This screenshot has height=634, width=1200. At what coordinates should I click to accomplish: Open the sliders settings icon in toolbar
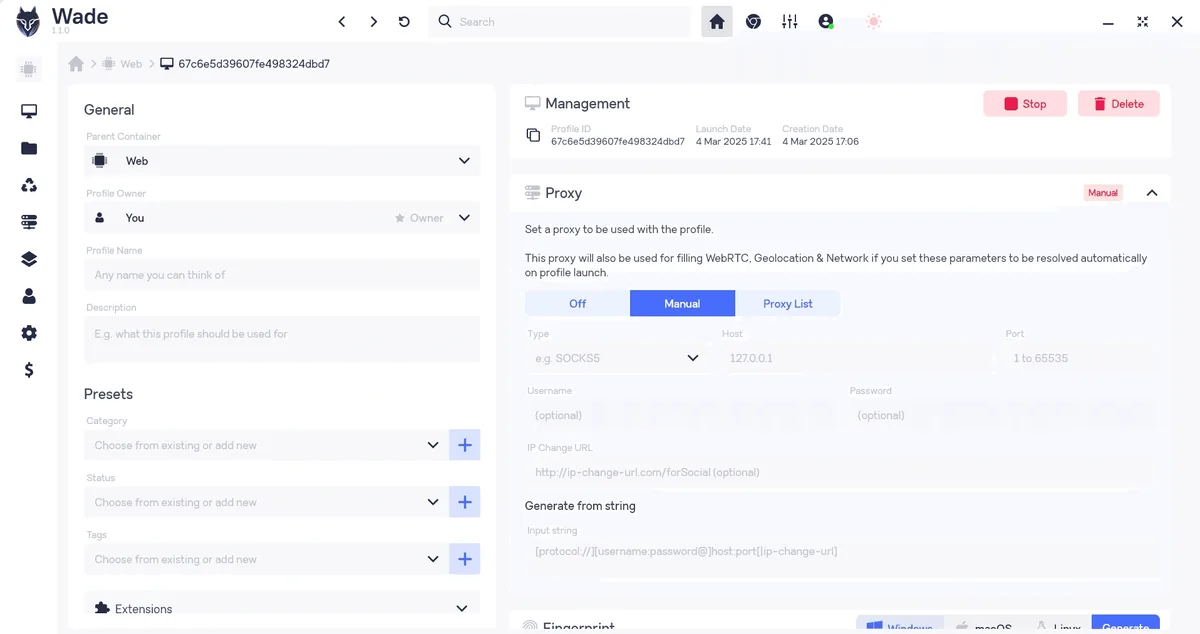(x=790, y=21)
